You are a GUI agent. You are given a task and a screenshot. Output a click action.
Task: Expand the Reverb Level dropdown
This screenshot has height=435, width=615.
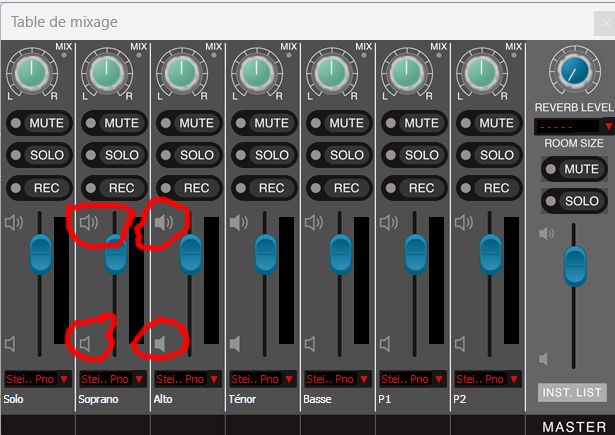coord(607,126)
